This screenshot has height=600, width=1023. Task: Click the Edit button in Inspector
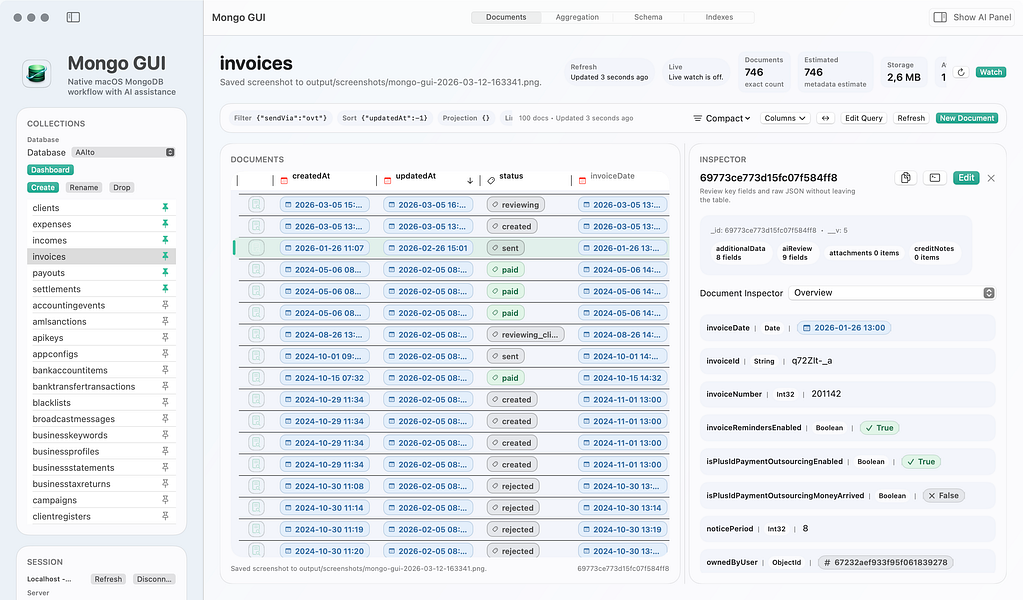[966, 177]
